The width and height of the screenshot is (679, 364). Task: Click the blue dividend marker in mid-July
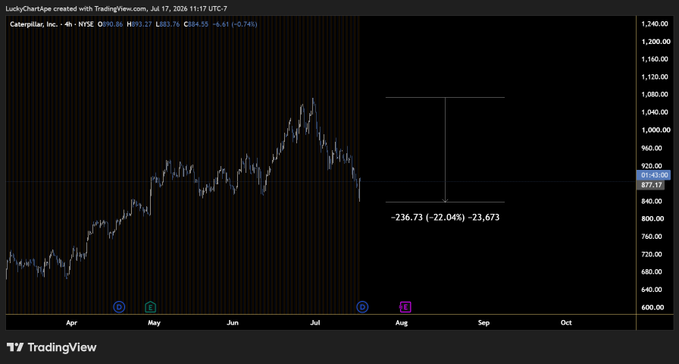coord(362,307)
